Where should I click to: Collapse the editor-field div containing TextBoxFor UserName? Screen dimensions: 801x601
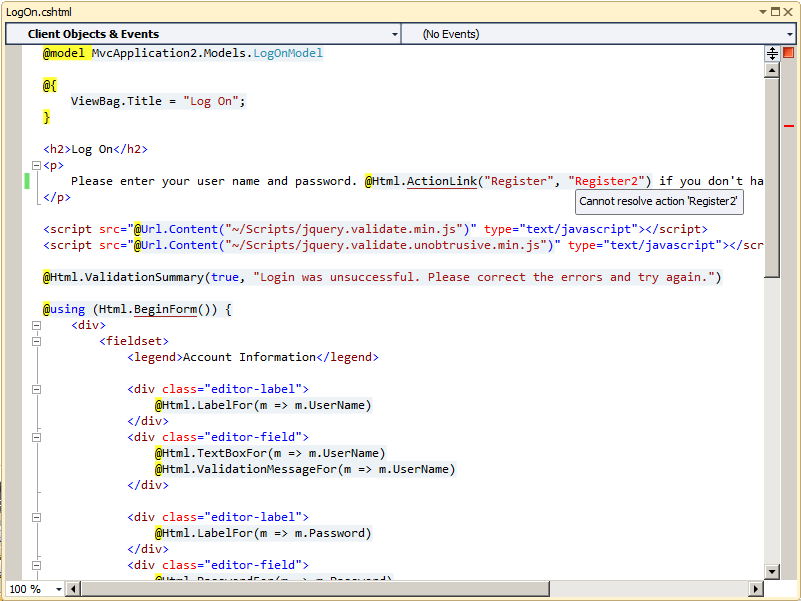pos(36,437)
